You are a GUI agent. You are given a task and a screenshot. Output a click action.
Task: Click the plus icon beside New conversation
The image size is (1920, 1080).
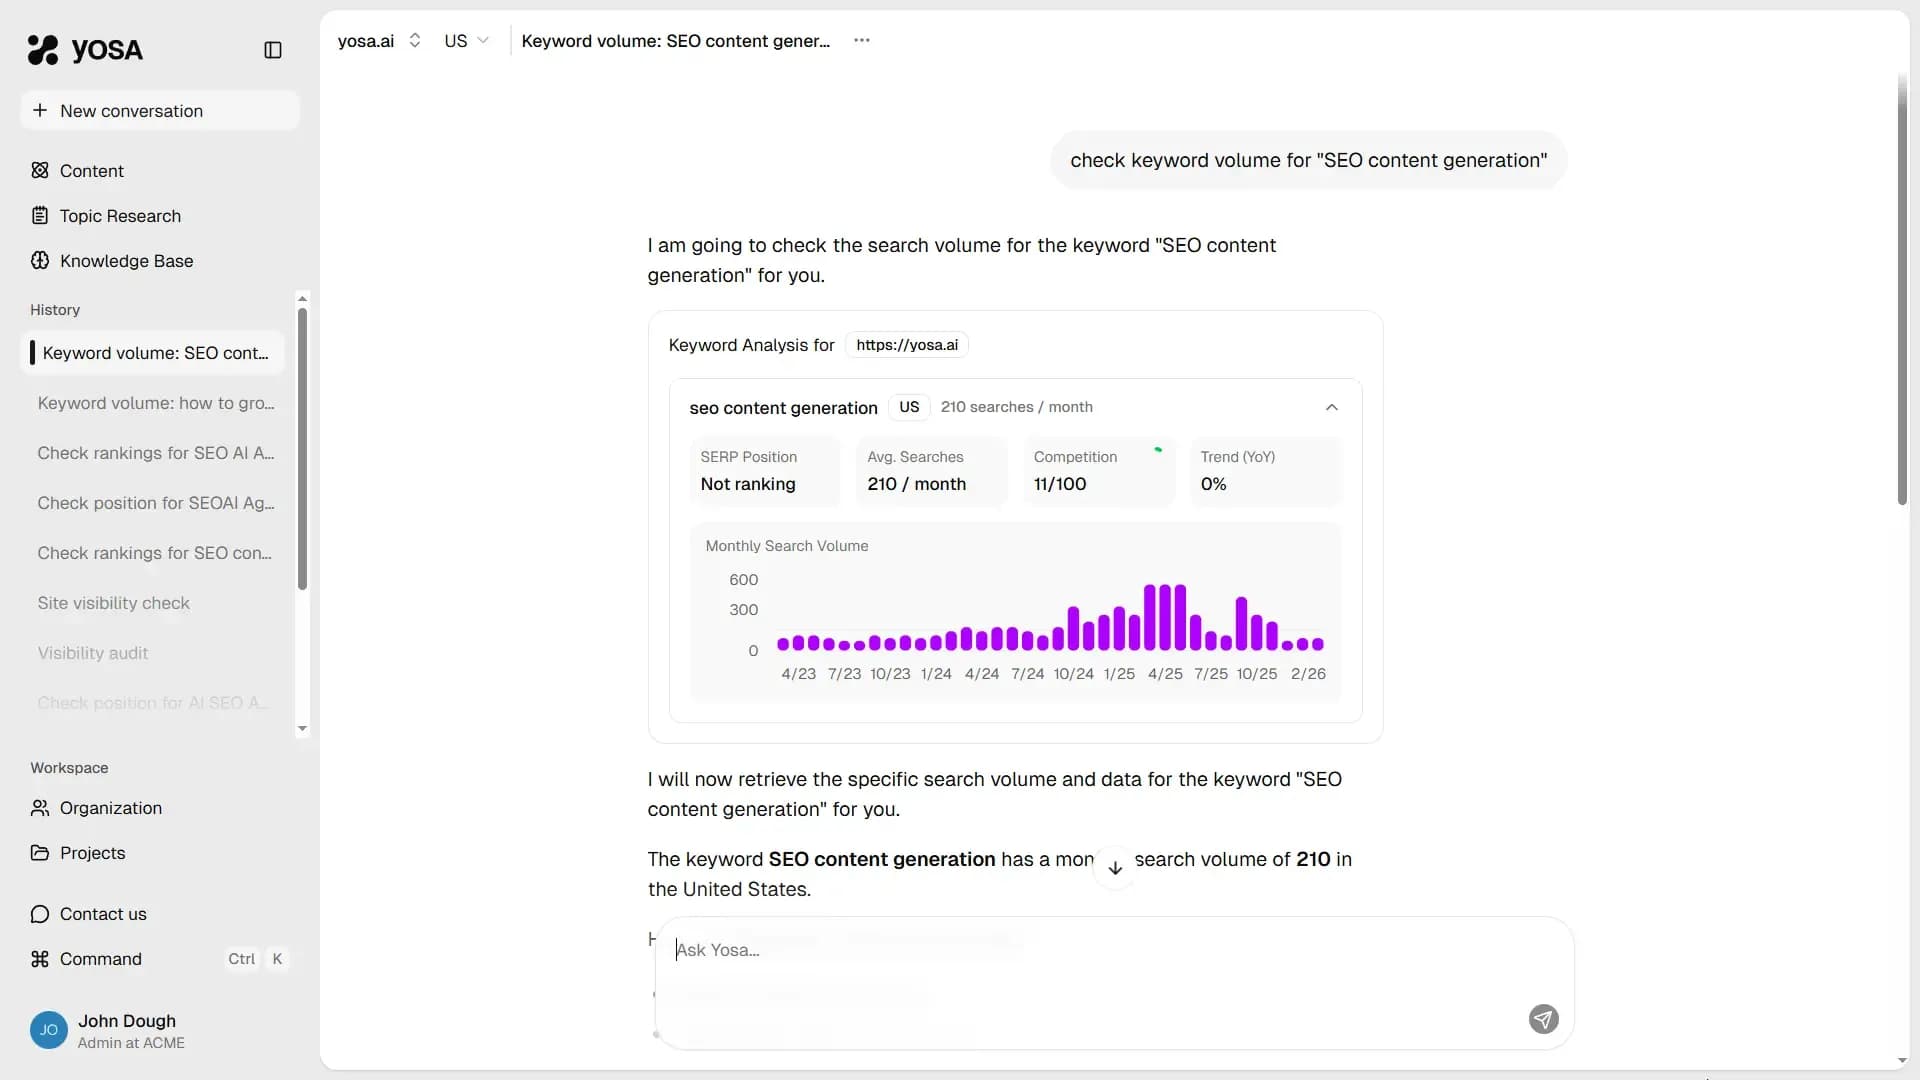[x=40, y=110]
